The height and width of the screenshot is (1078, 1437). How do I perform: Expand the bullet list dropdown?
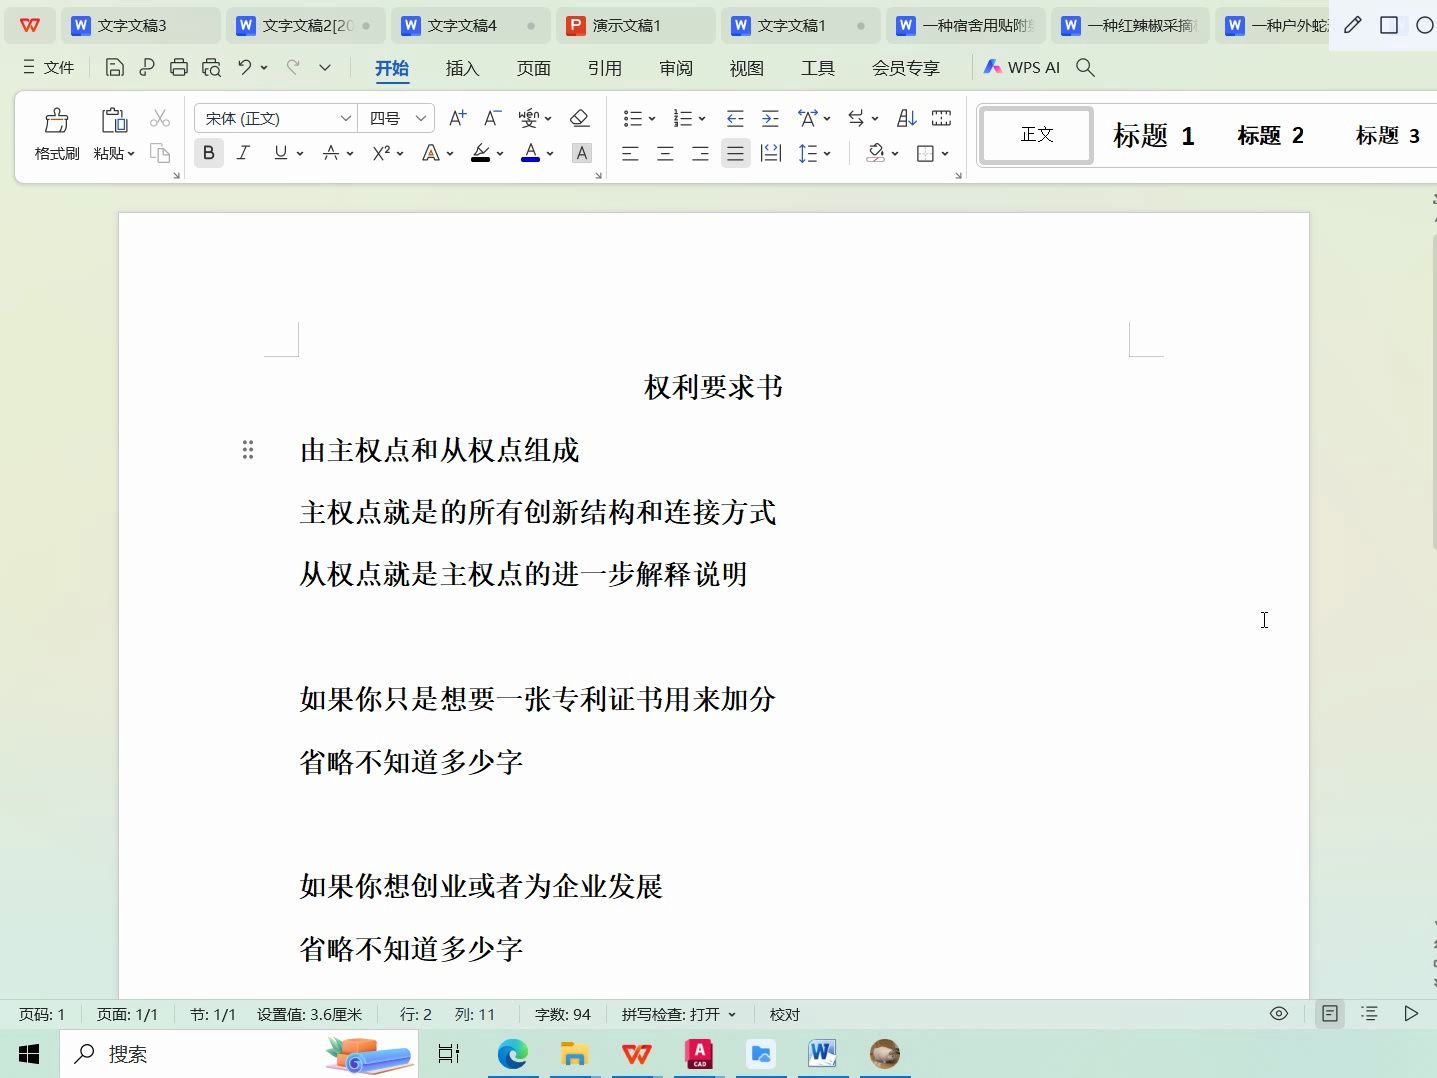[652, 119]
